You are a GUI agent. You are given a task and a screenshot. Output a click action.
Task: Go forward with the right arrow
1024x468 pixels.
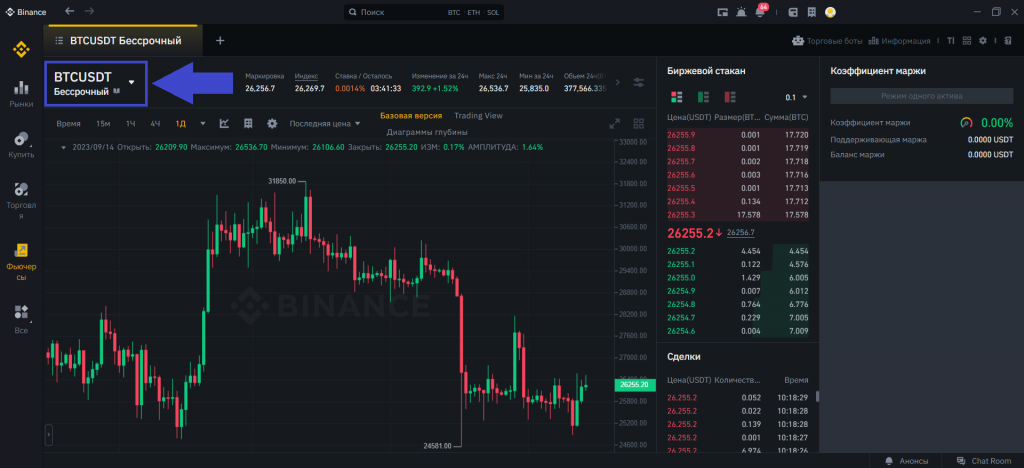[89, 11]
